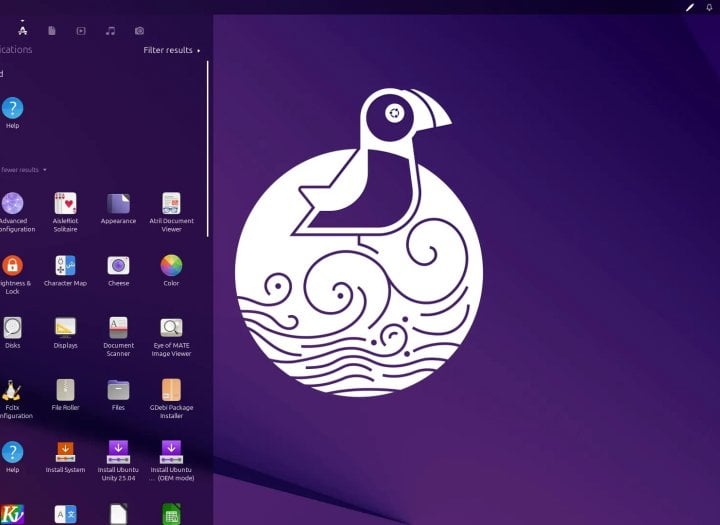Open the Appearance settings app

point(118,209)
